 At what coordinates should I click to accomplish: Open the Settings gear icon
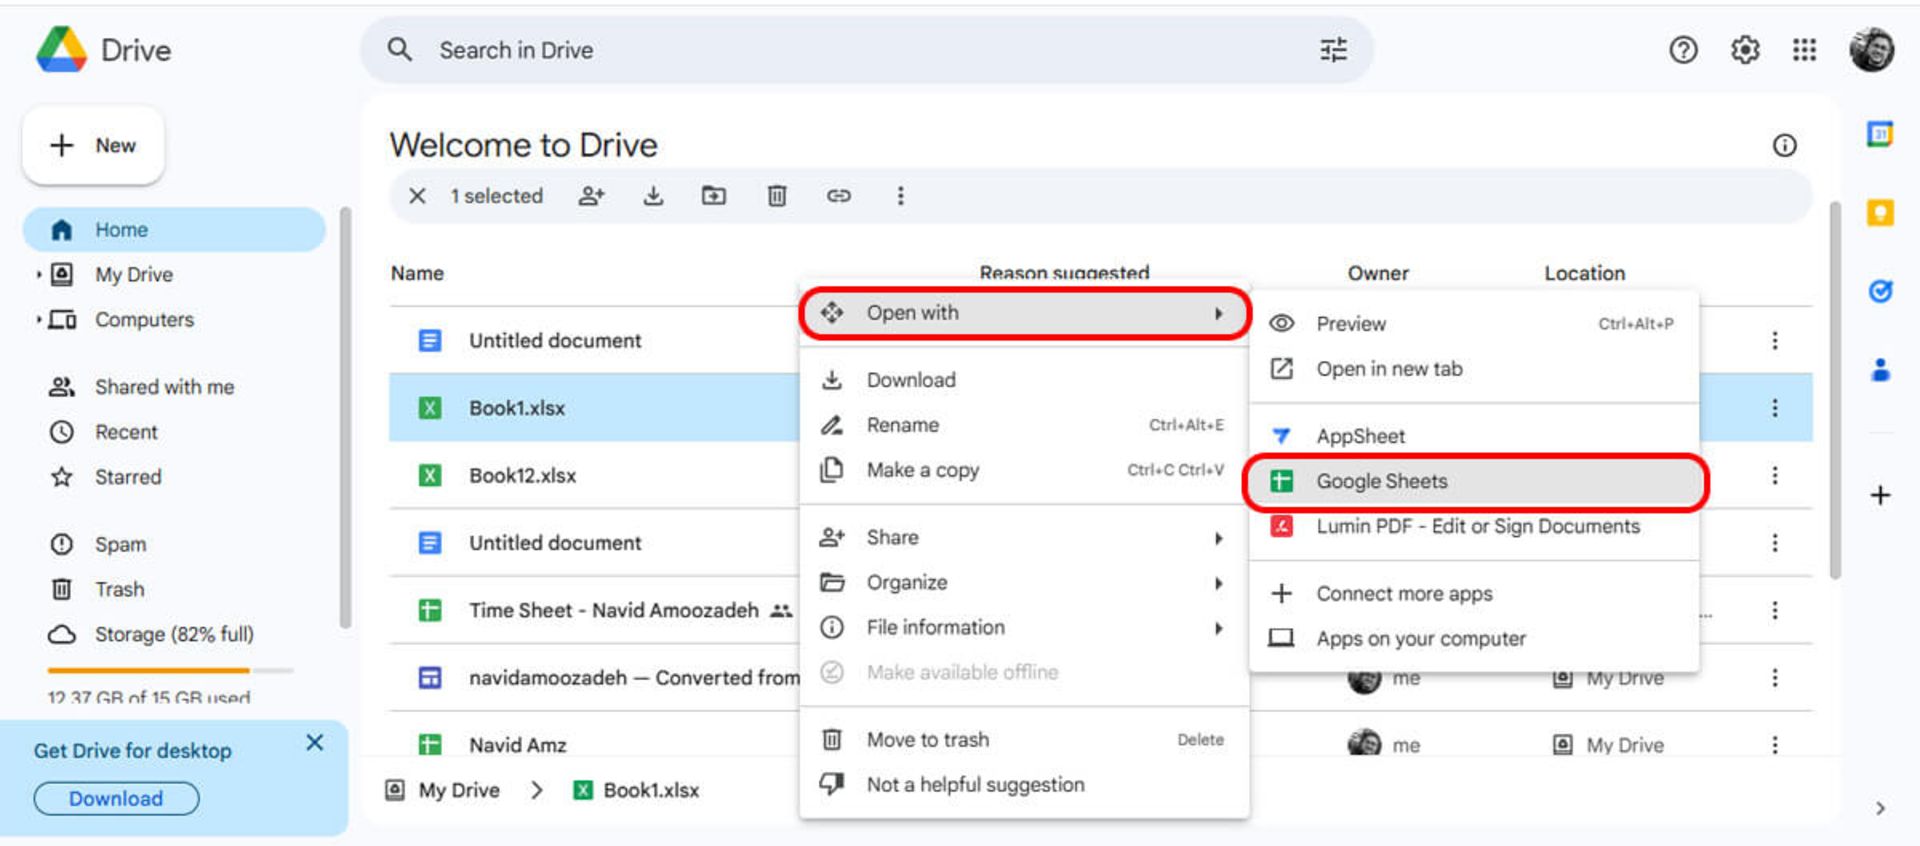click(1745, 50)
